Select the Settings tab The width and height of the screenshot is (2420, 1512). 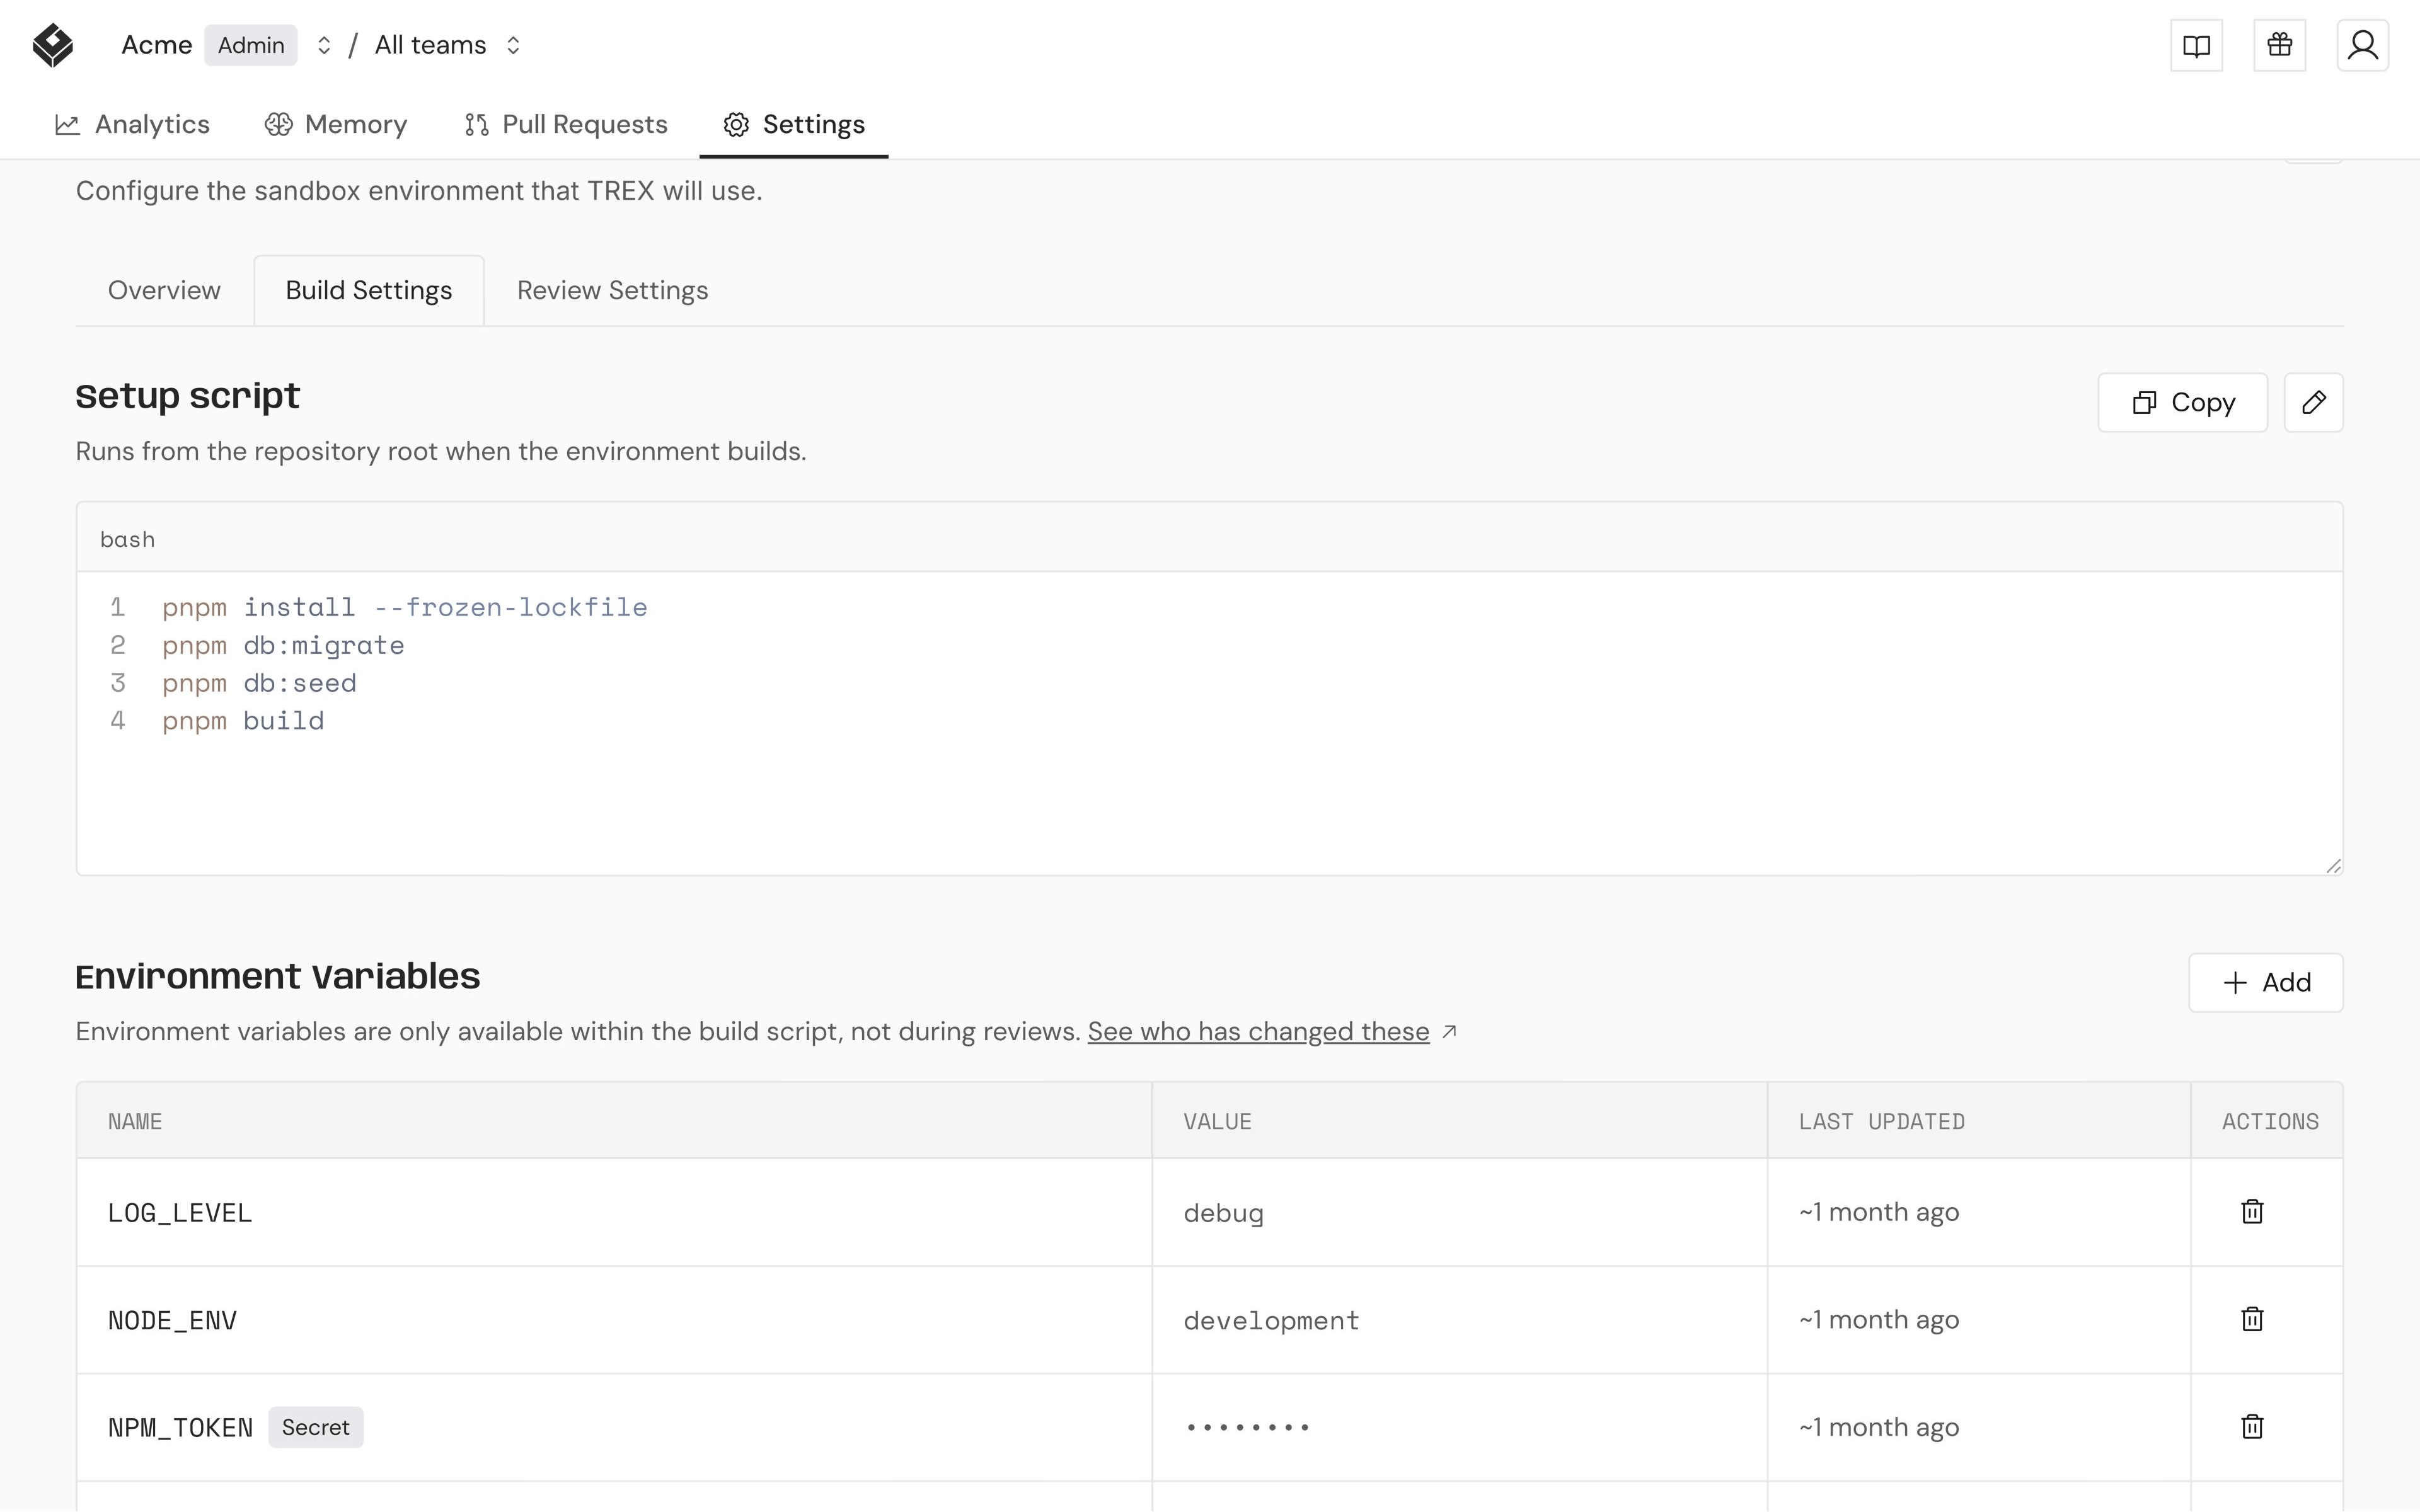tap(794, 125)
